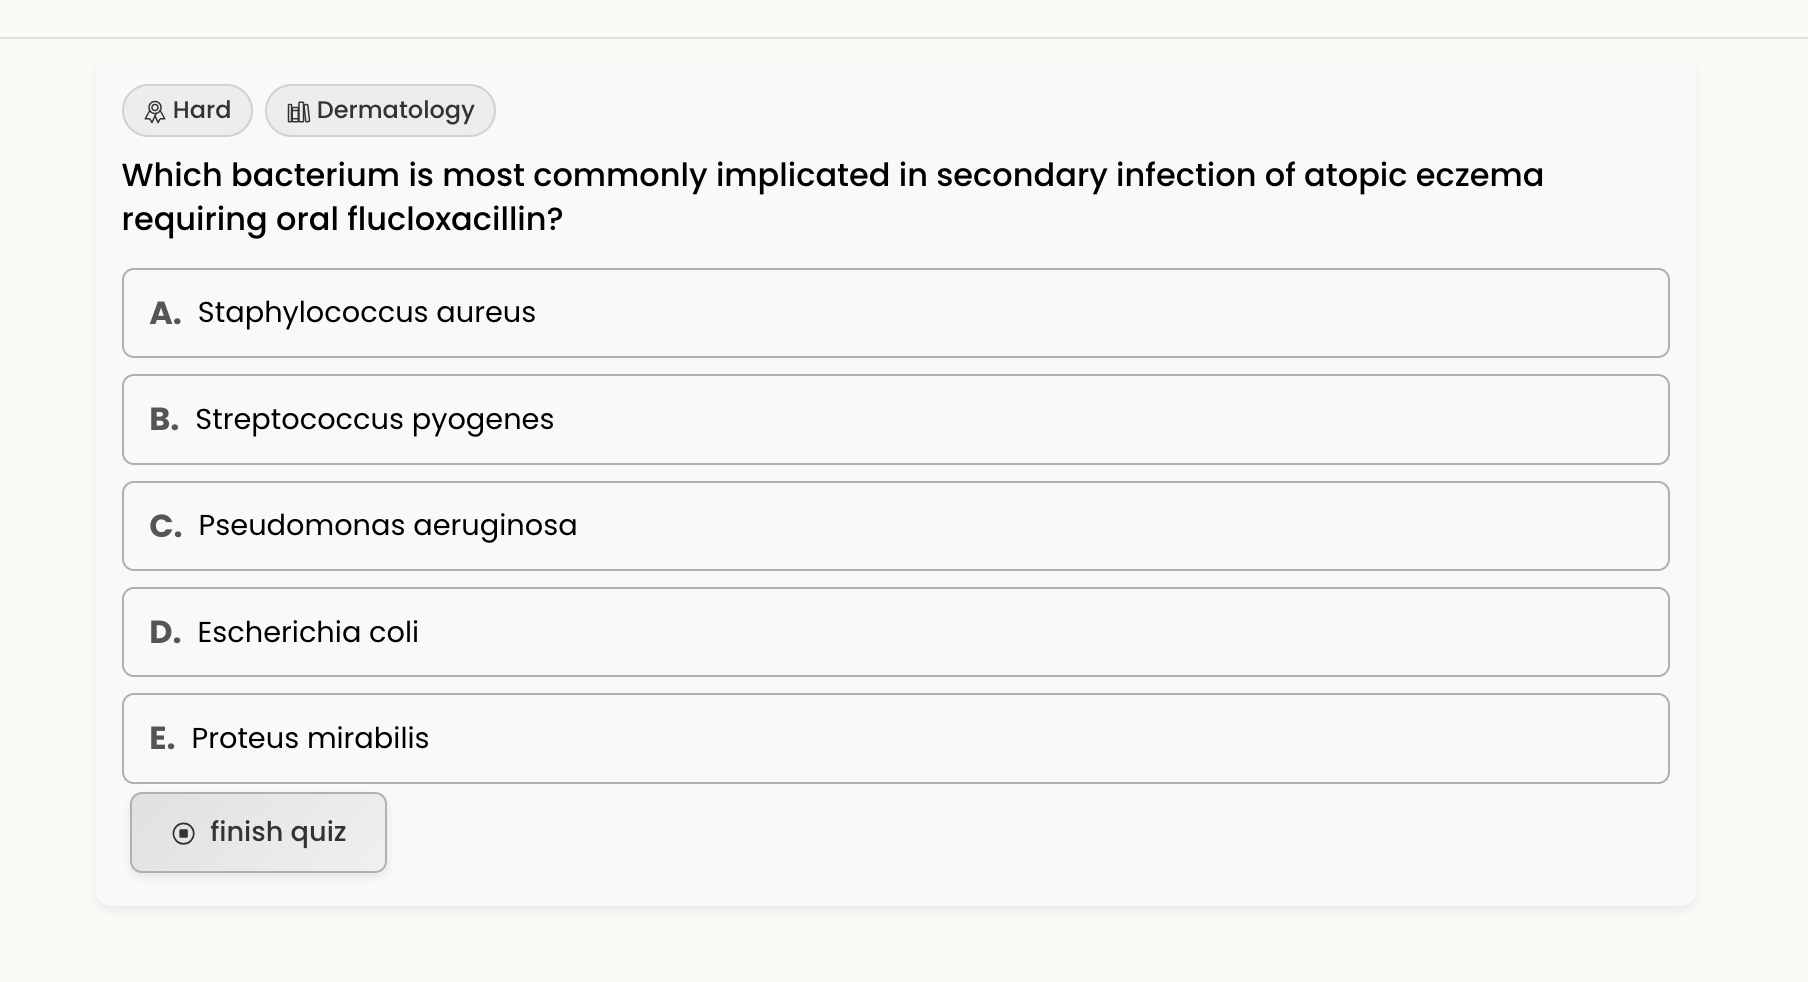1808x982 pixels.
Task: Click the question text about atopic eczema
Action: [x=832, y=176]
